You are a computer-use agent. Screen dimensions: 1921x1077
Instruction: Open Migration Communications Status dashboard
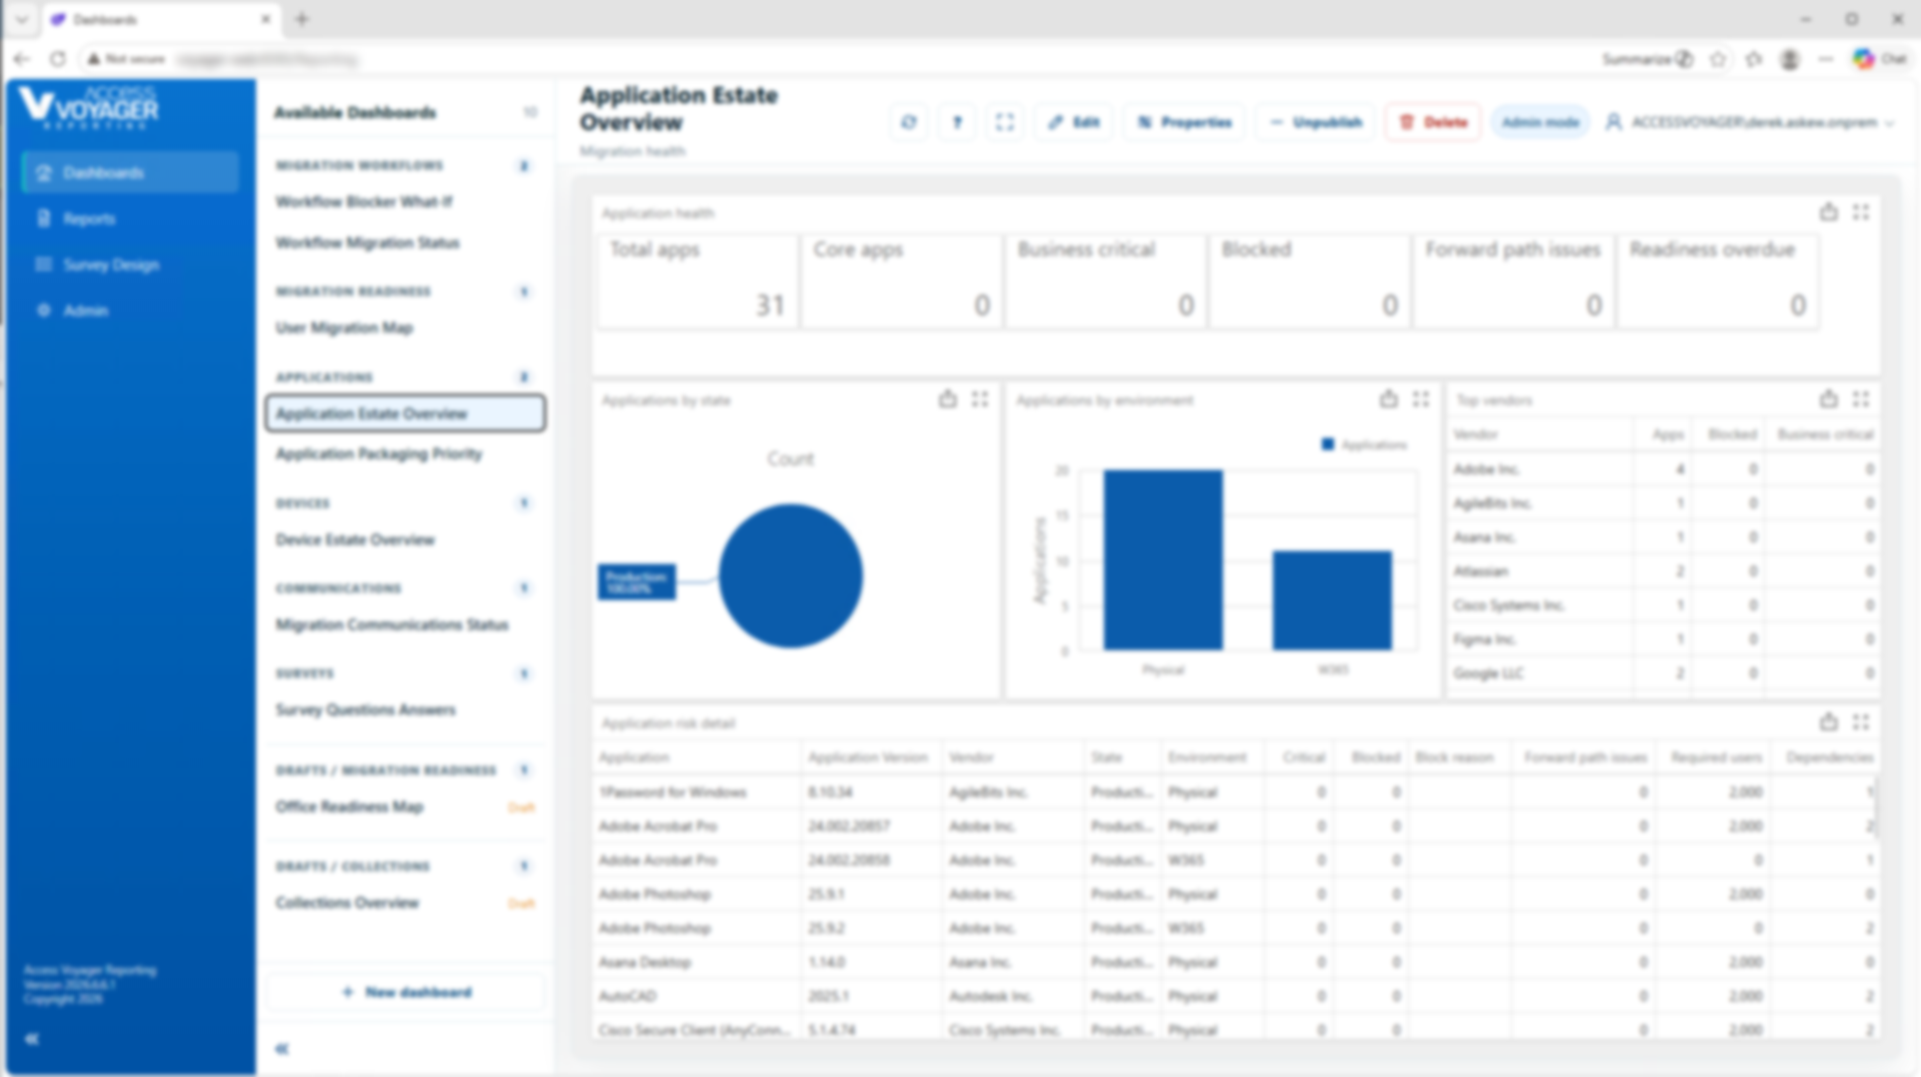[405, 625]
